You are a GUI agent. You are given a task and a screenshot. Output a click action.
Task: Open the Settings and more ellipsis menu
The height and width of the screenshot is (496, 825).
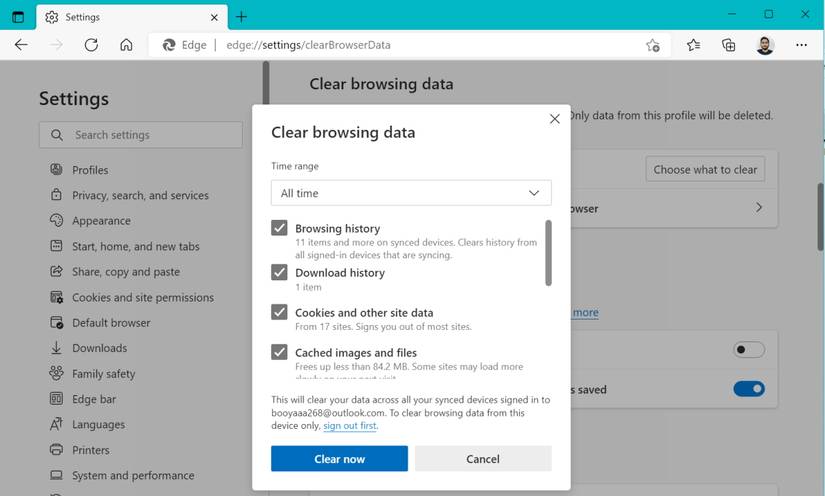tap(801, 45)
